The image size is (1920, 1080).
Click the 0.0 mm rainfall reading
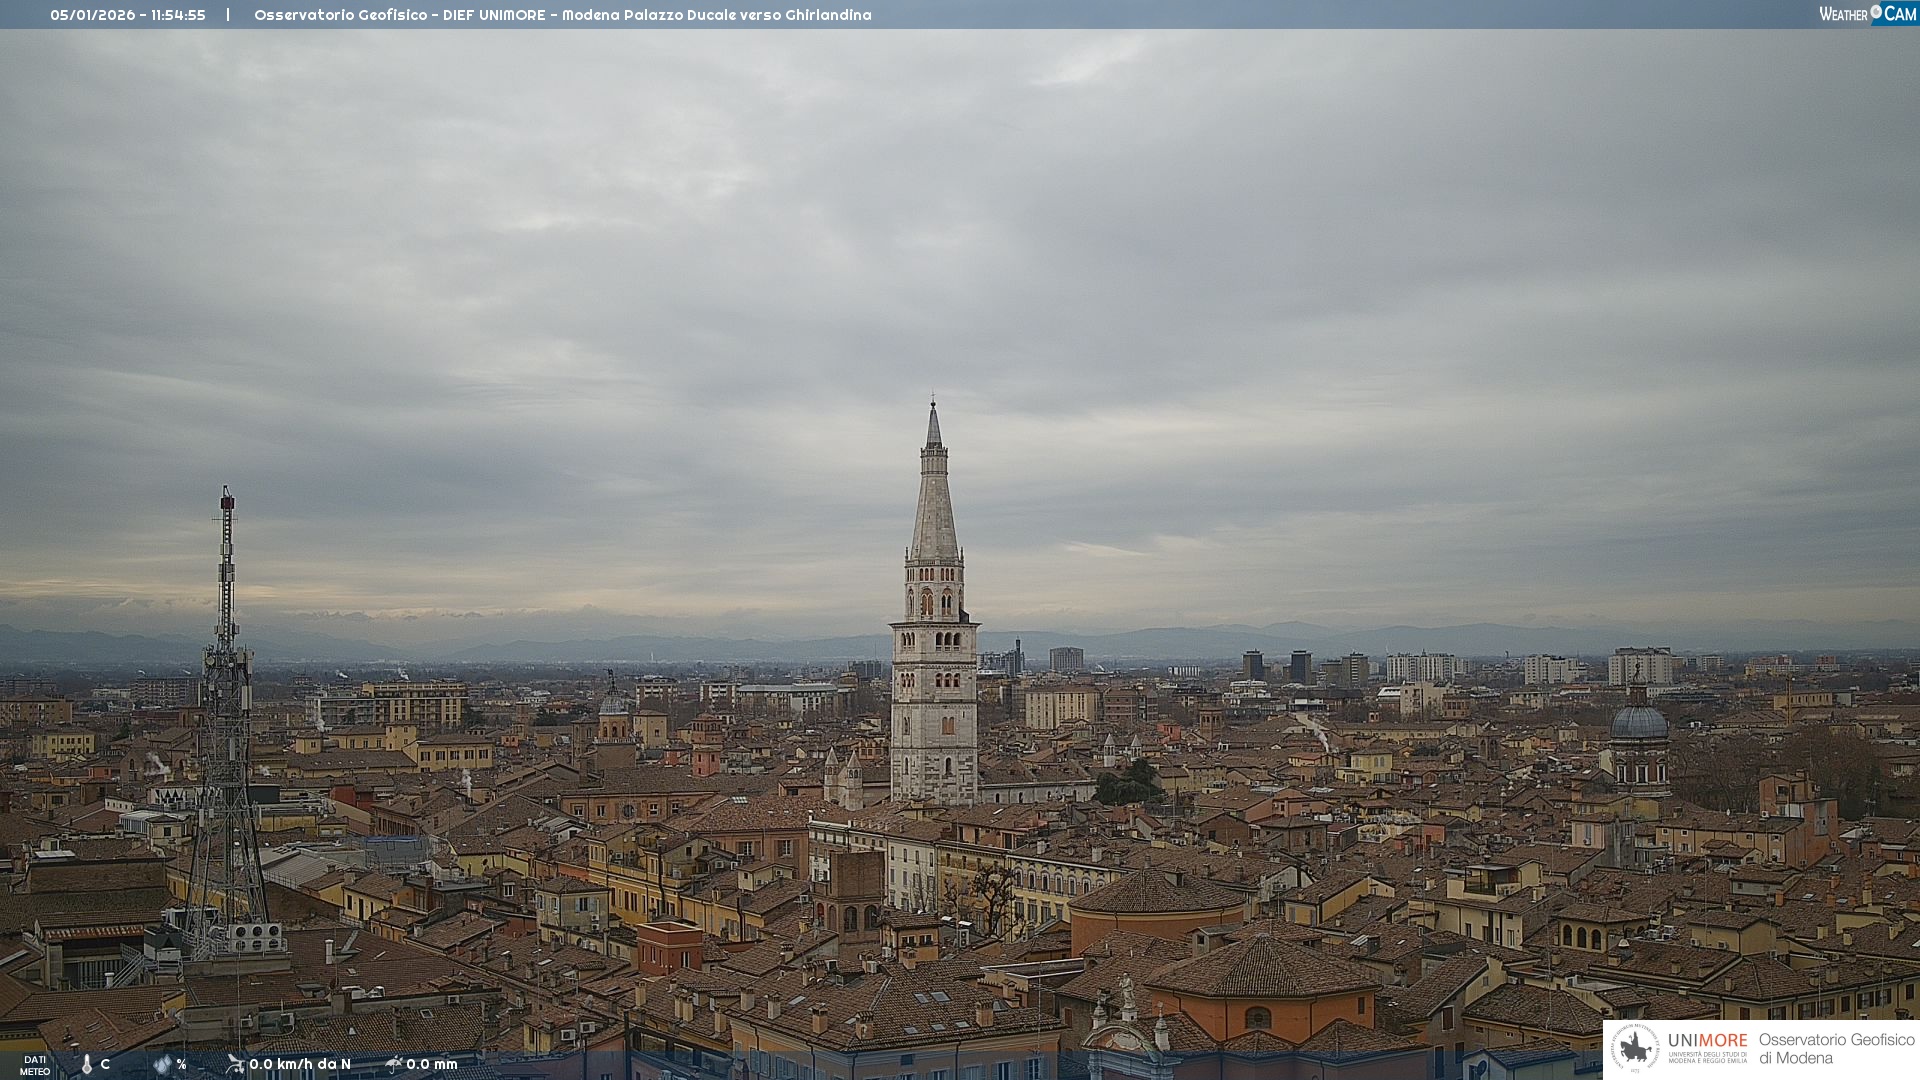click(x=432, y=1064)
